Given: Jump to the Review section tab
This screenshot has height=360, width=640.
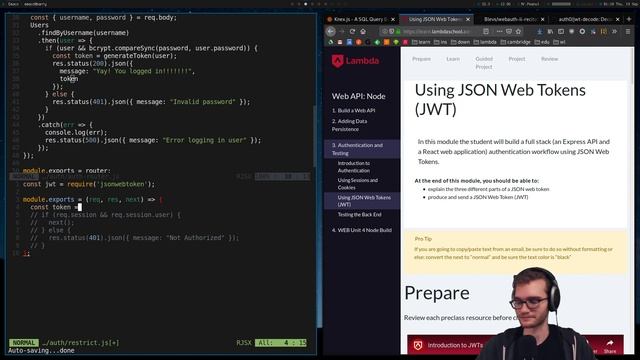Looking at the screenshot, I should coord(549,59).
